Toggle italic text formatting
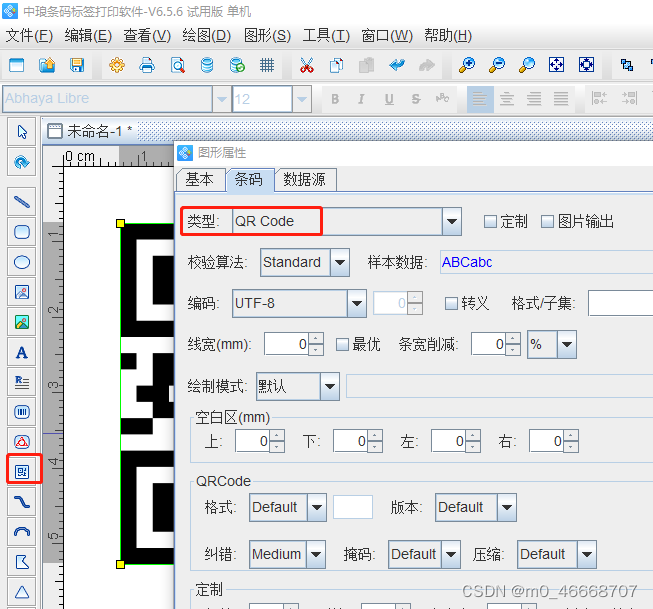This screenshot has width=653, height=609. pos(361,99)
